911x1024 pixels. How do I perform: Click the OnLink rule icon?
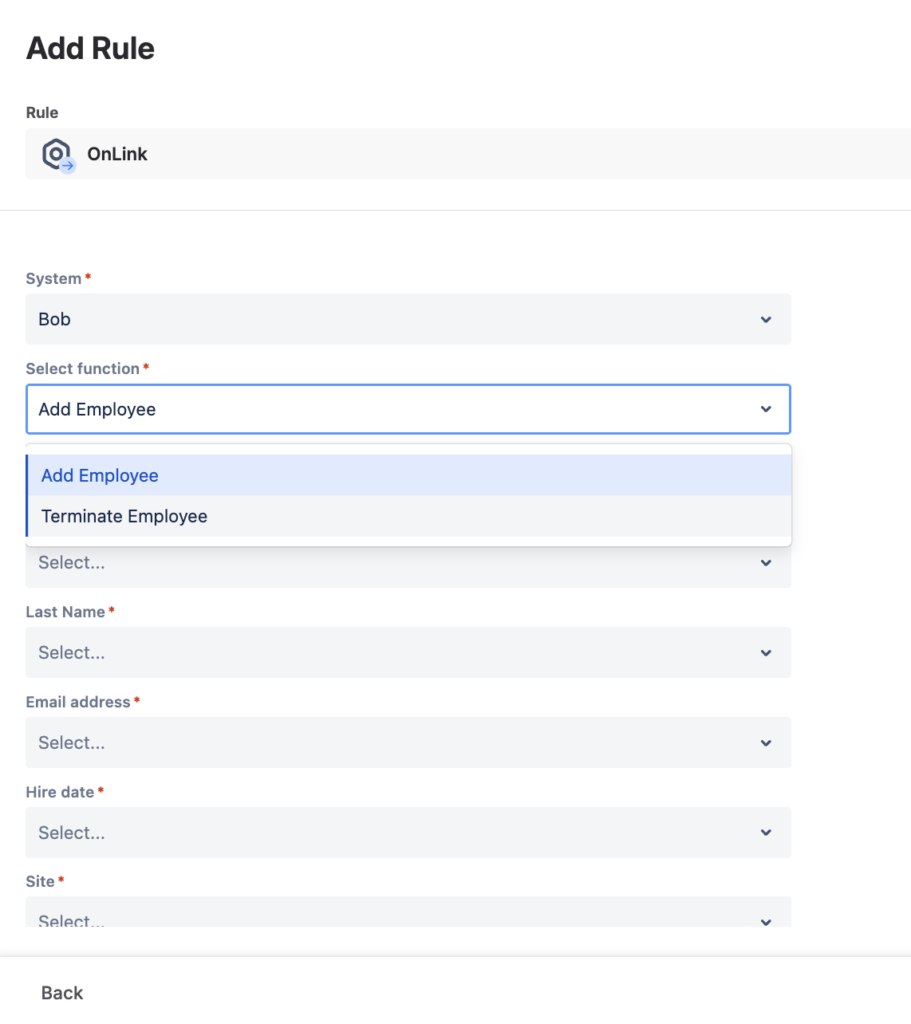(58, 155)
